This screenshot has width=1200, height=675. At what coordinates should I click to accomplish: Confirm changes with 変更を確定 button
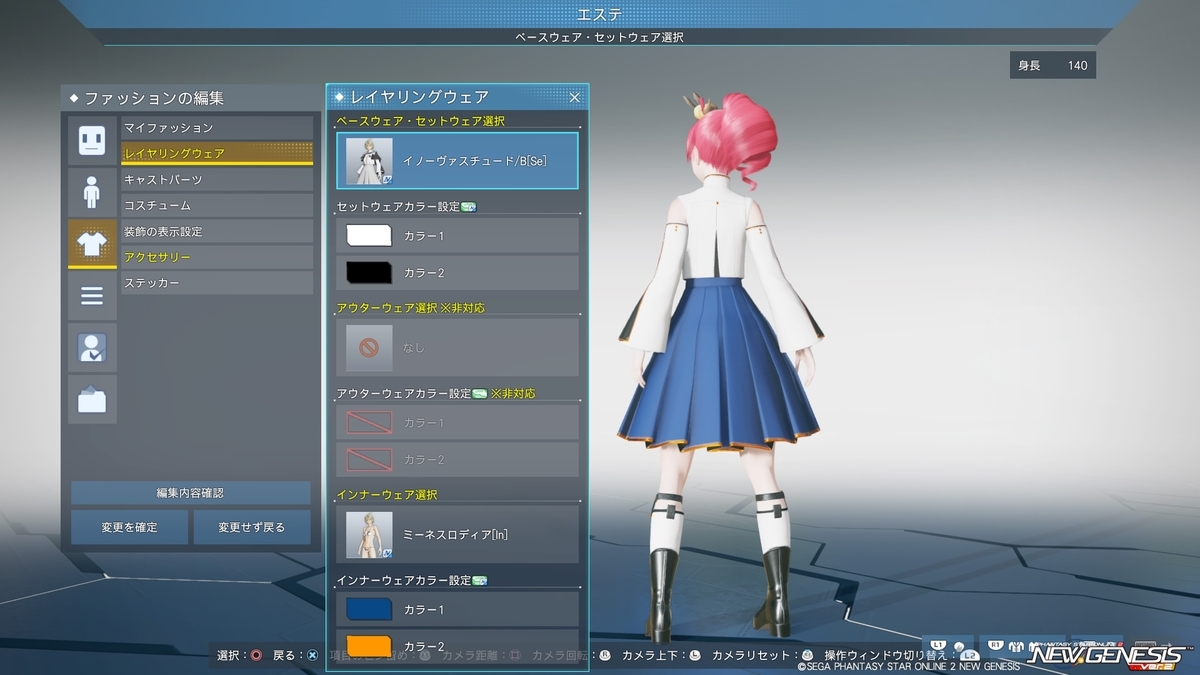129,527
